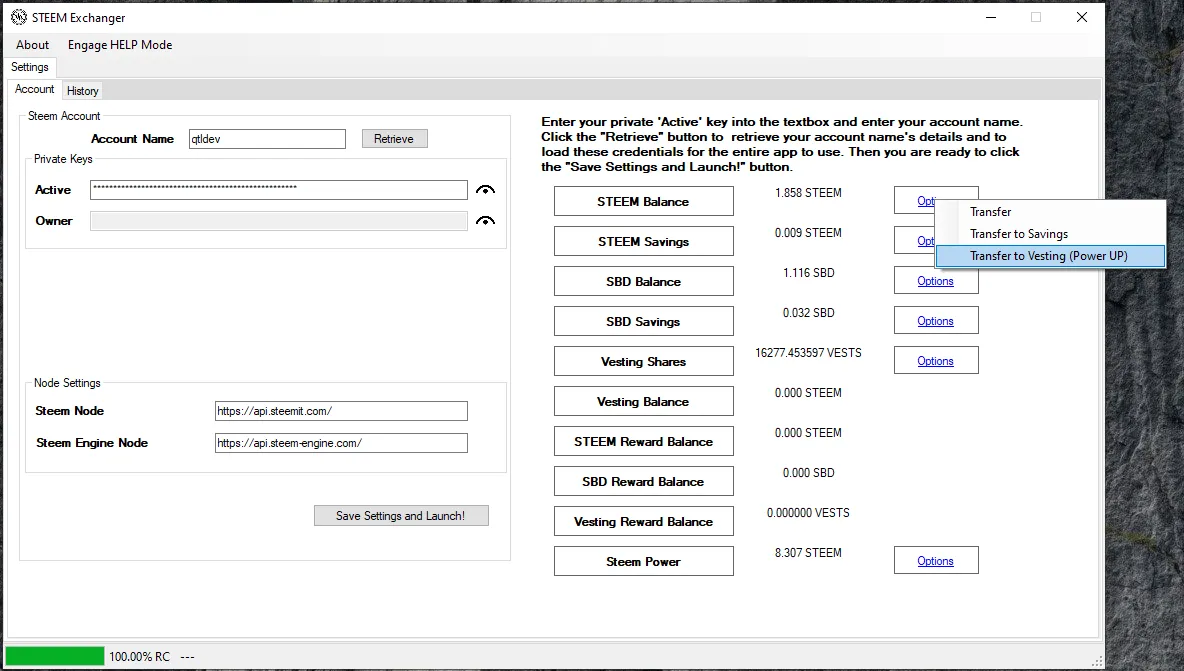Click the Vesting Balance button
1184x671 pixels.
tap(643, 402)
